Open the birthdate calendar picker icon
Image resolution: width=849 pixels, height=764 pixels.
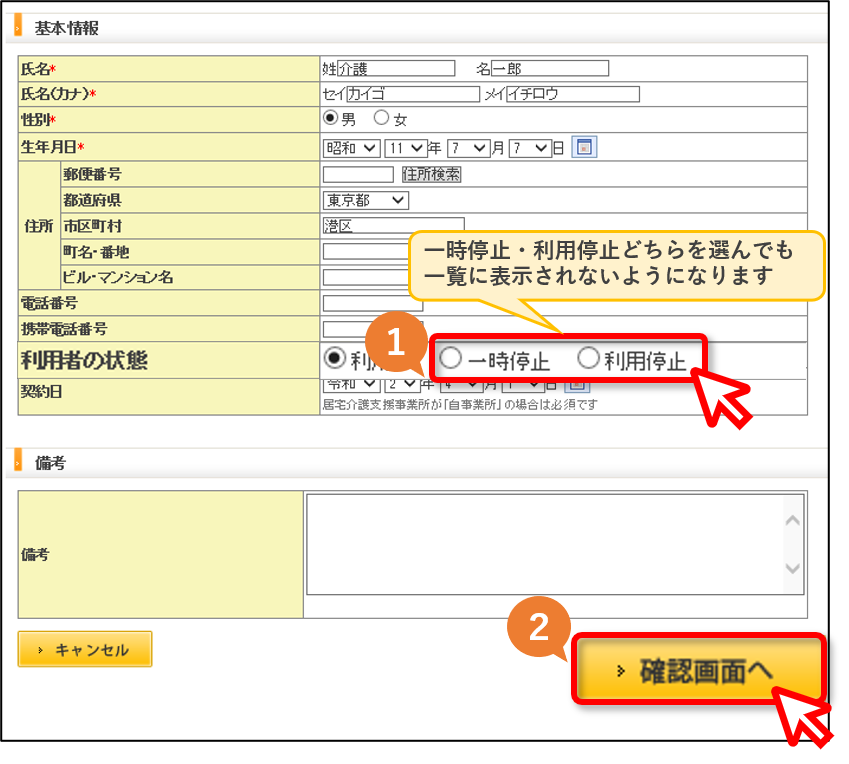coord(584,147)
